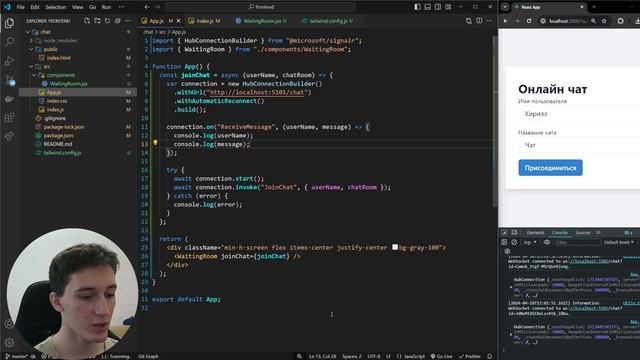Open the Accounts icon in activity bar

click(9, 324)
